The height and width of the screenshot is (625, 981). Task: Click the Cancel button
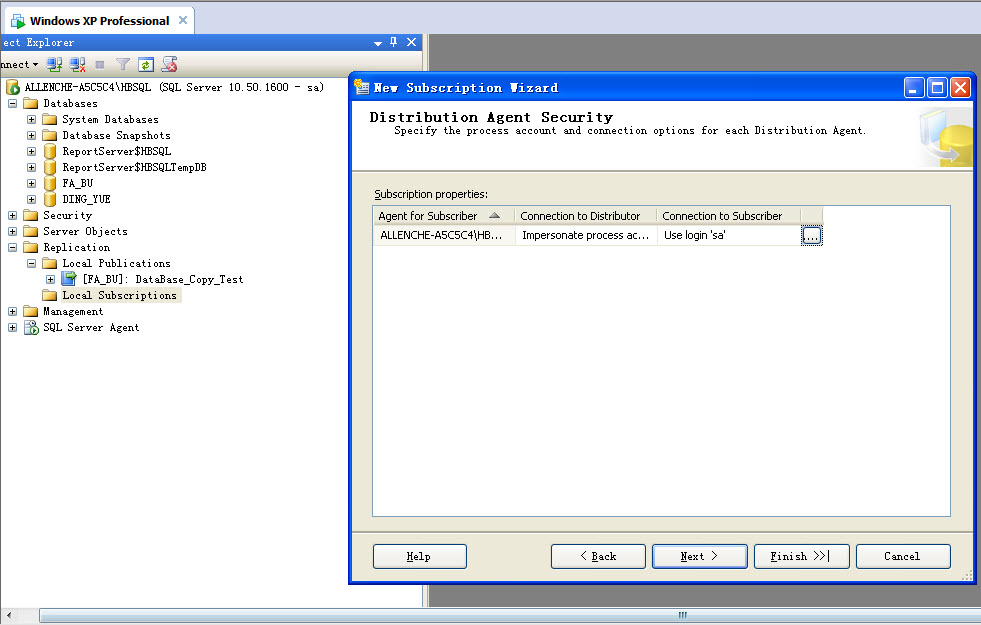903,556
